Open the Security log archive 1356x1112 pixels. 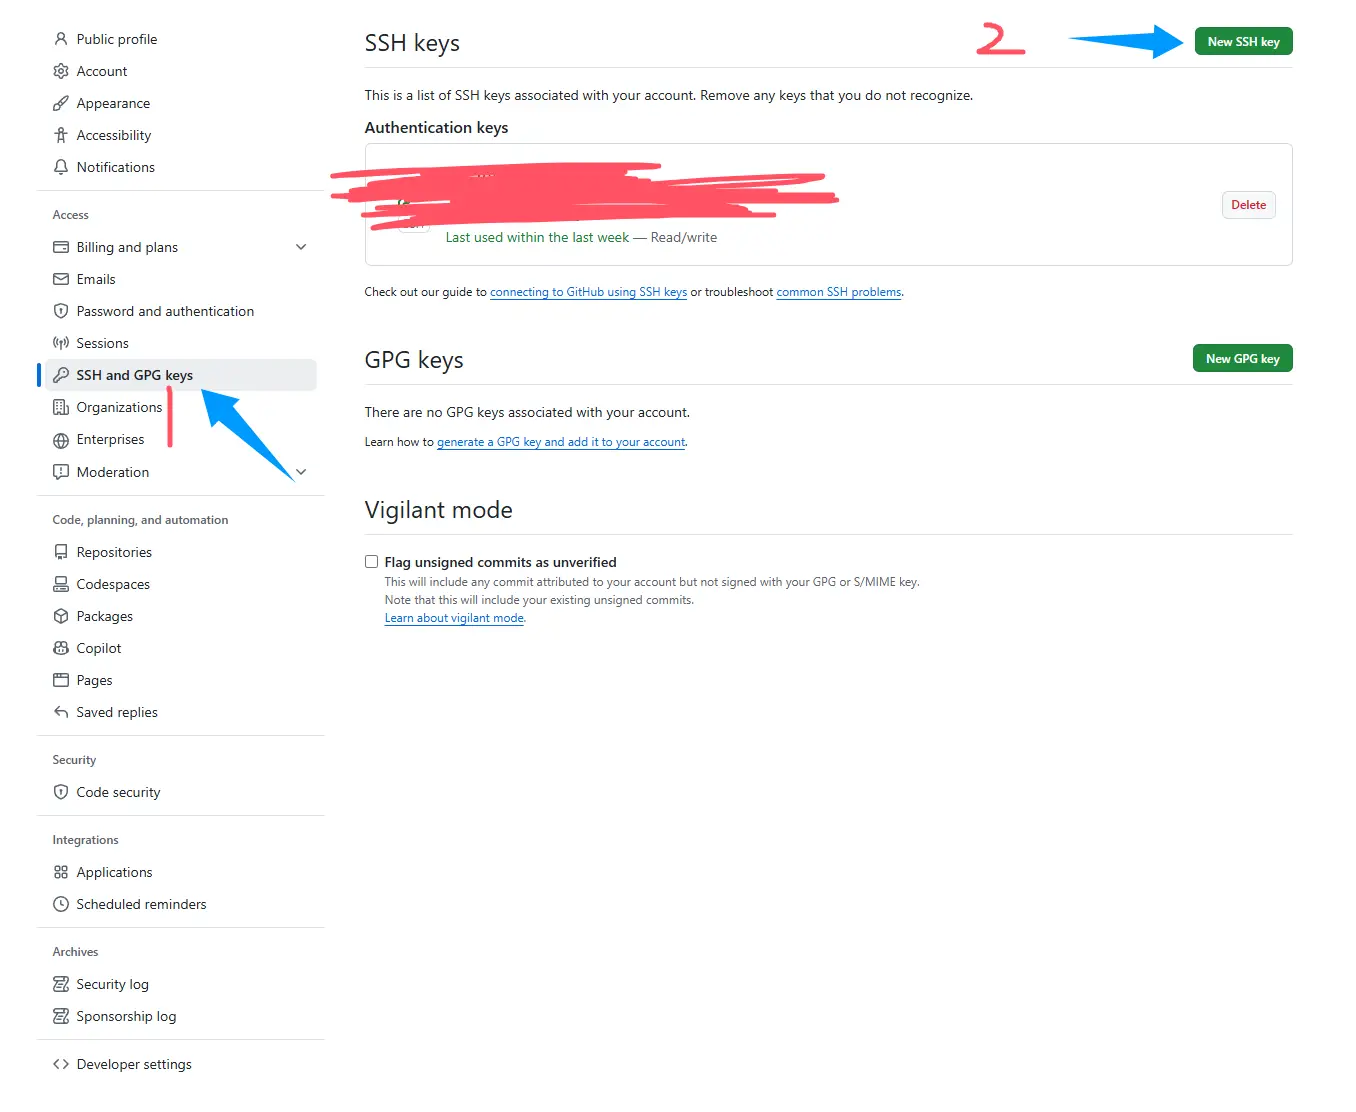(112, 984)
